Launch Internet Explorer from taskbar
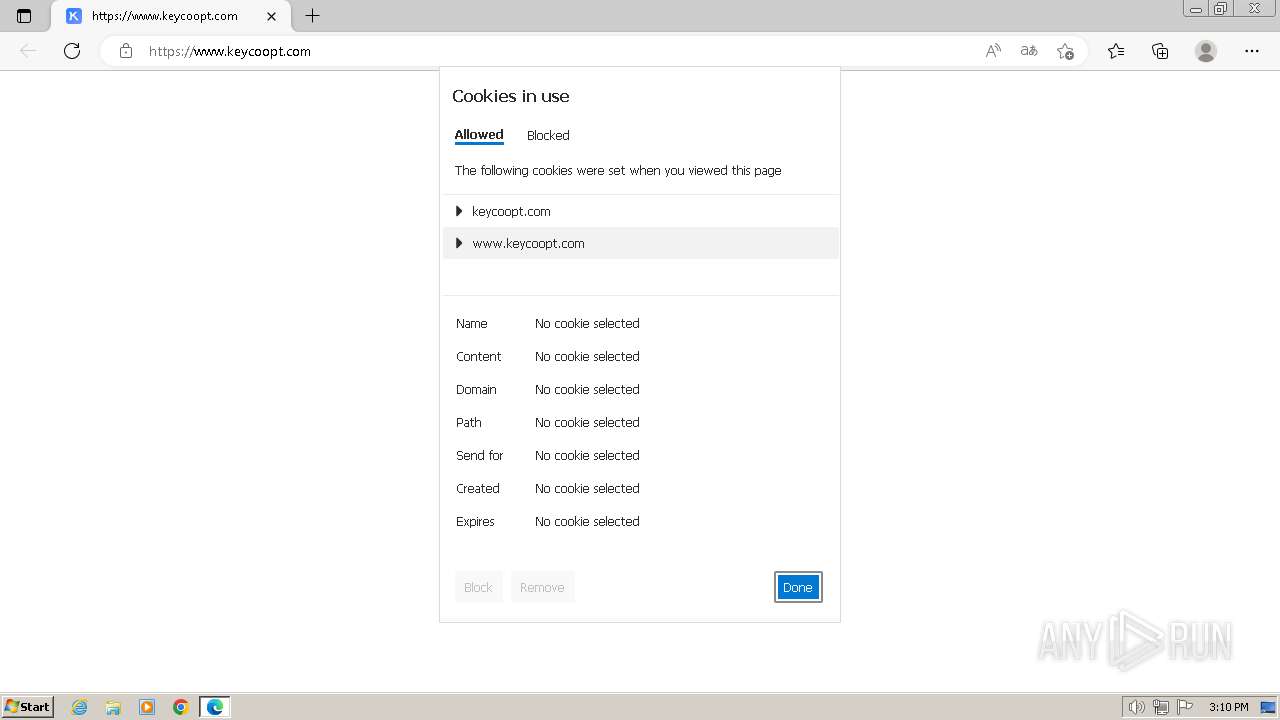The width and height of the screenshot is (1280, 720). [80, 707]
